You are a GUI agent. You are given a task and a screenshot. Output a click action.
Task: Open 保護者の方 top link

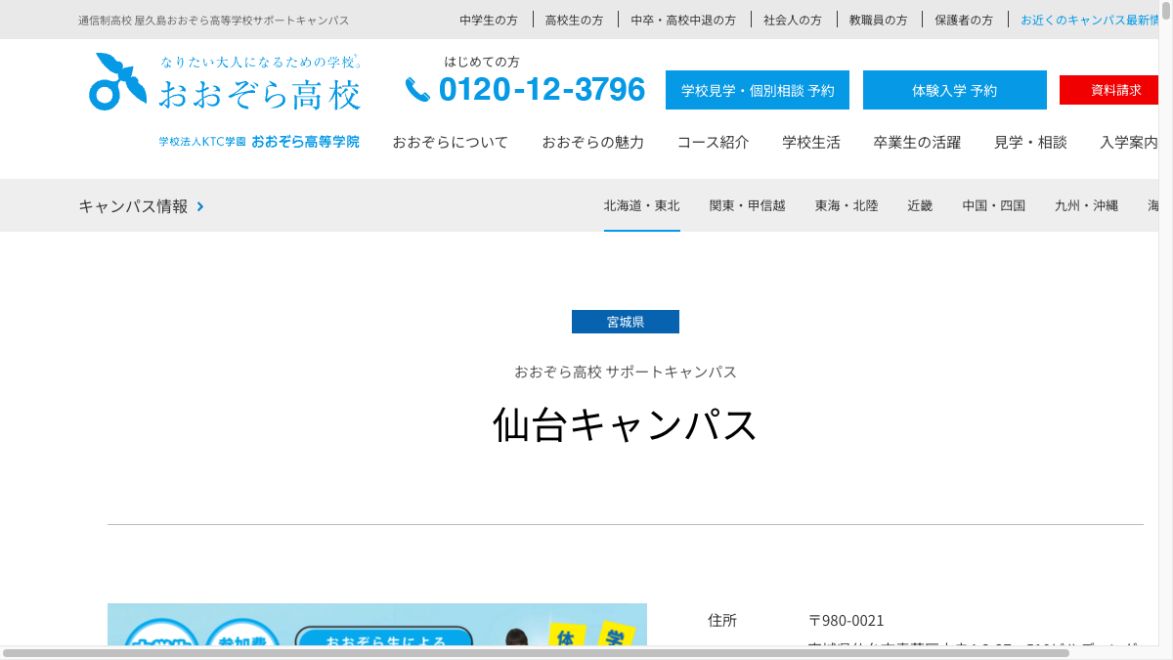pos(964,20)
